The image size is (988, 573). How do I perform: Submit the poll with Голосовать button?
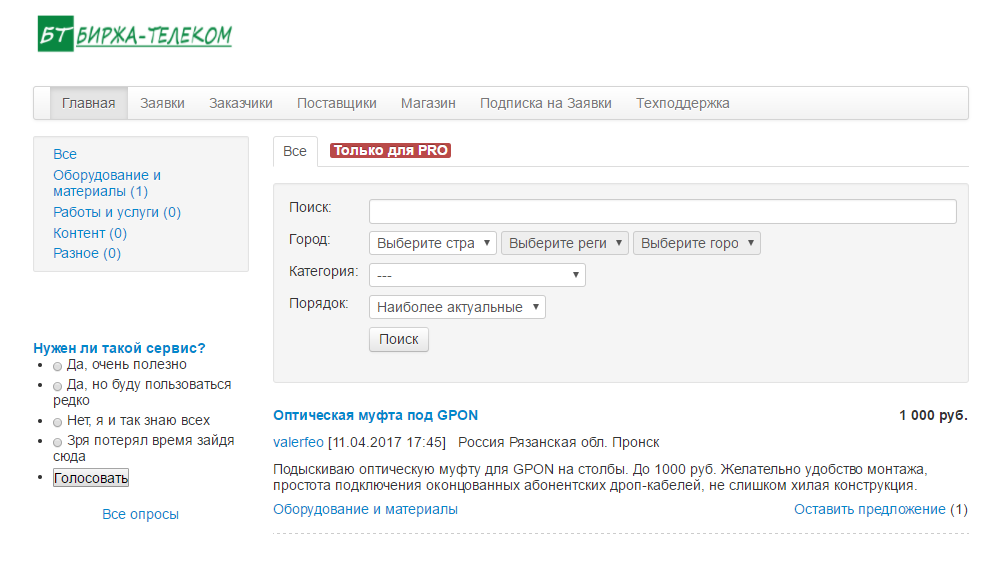tap(91, 478)
